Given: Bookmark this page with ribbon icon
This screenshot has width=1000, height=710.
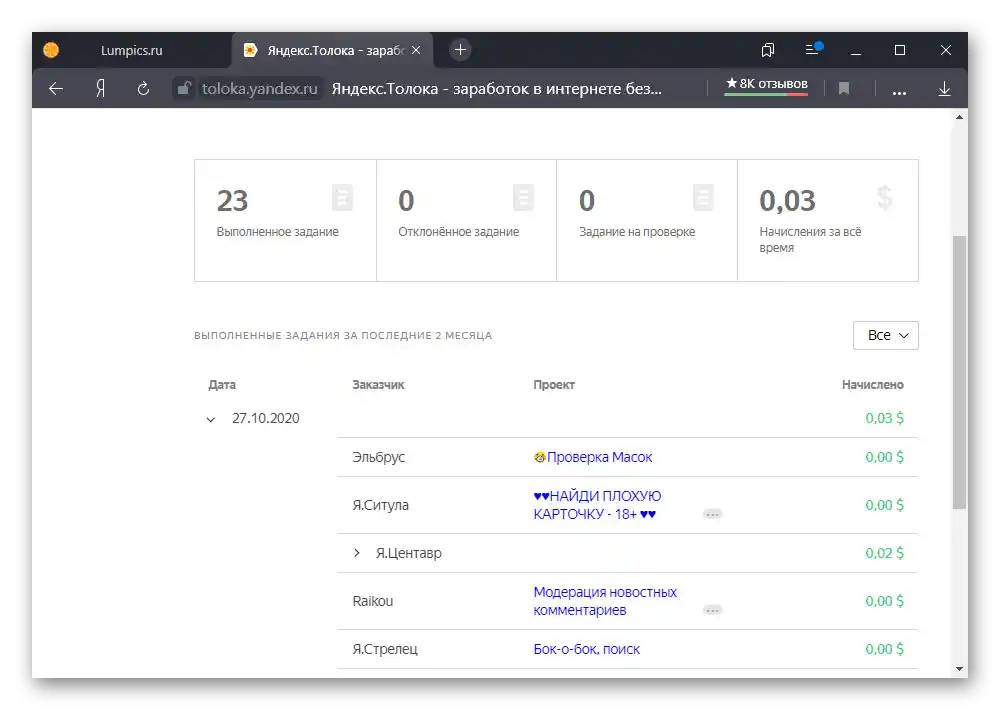Looking at the screenshot, I should [x=844, y=89].
